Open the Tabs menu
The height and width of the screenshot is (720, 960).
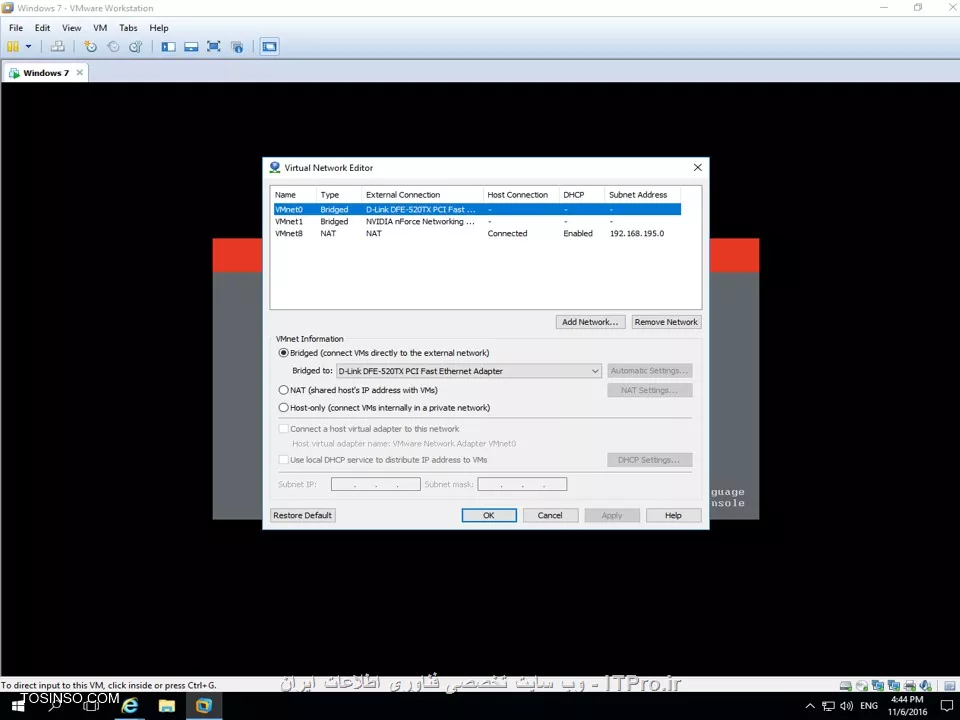pos(128,28)
